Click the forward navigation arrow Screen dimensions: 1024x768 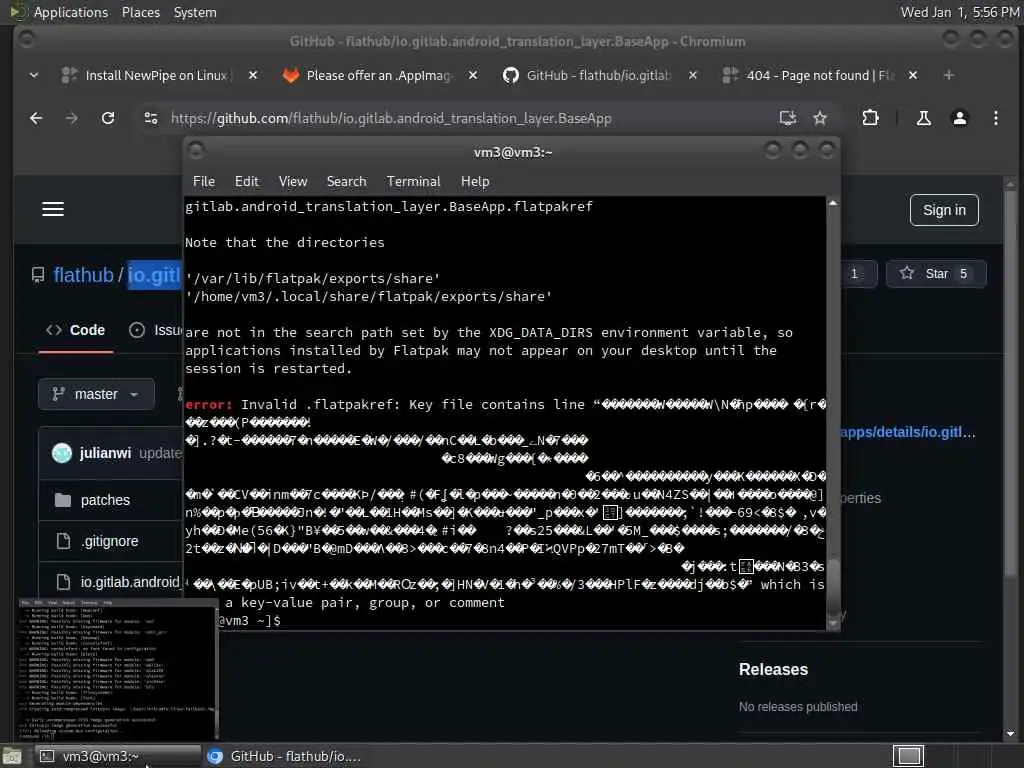click(72, 118)
